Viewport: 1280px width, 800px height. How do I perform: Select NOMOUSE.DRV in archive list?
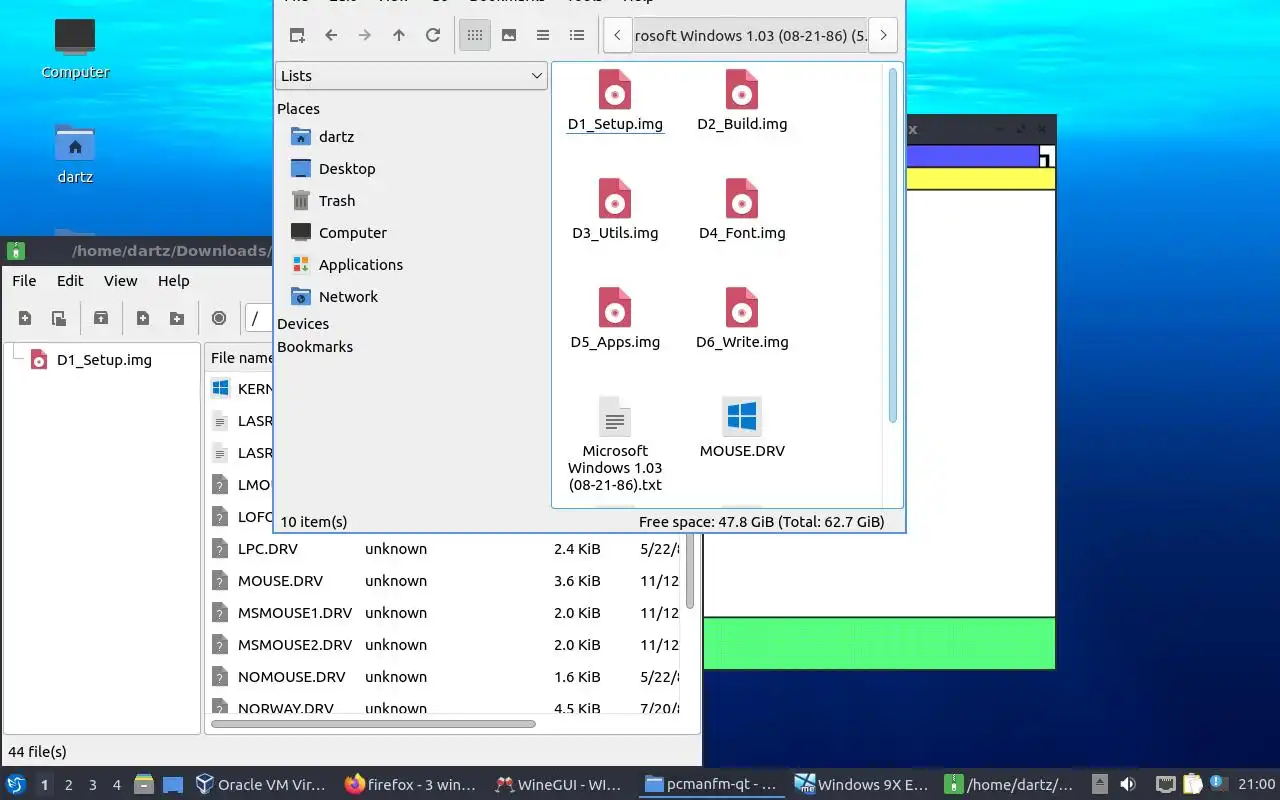click(x=444, y=677)
